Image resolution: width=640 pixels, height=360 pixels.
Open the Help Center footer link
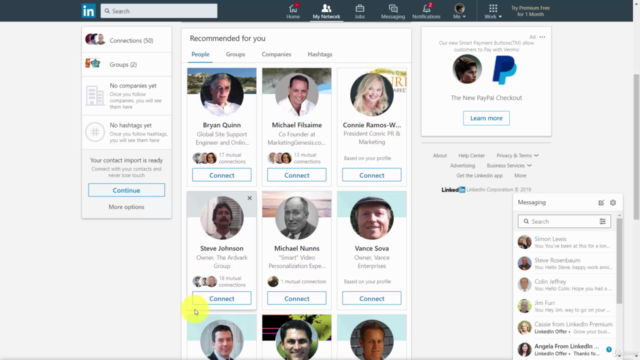[471, 156]
